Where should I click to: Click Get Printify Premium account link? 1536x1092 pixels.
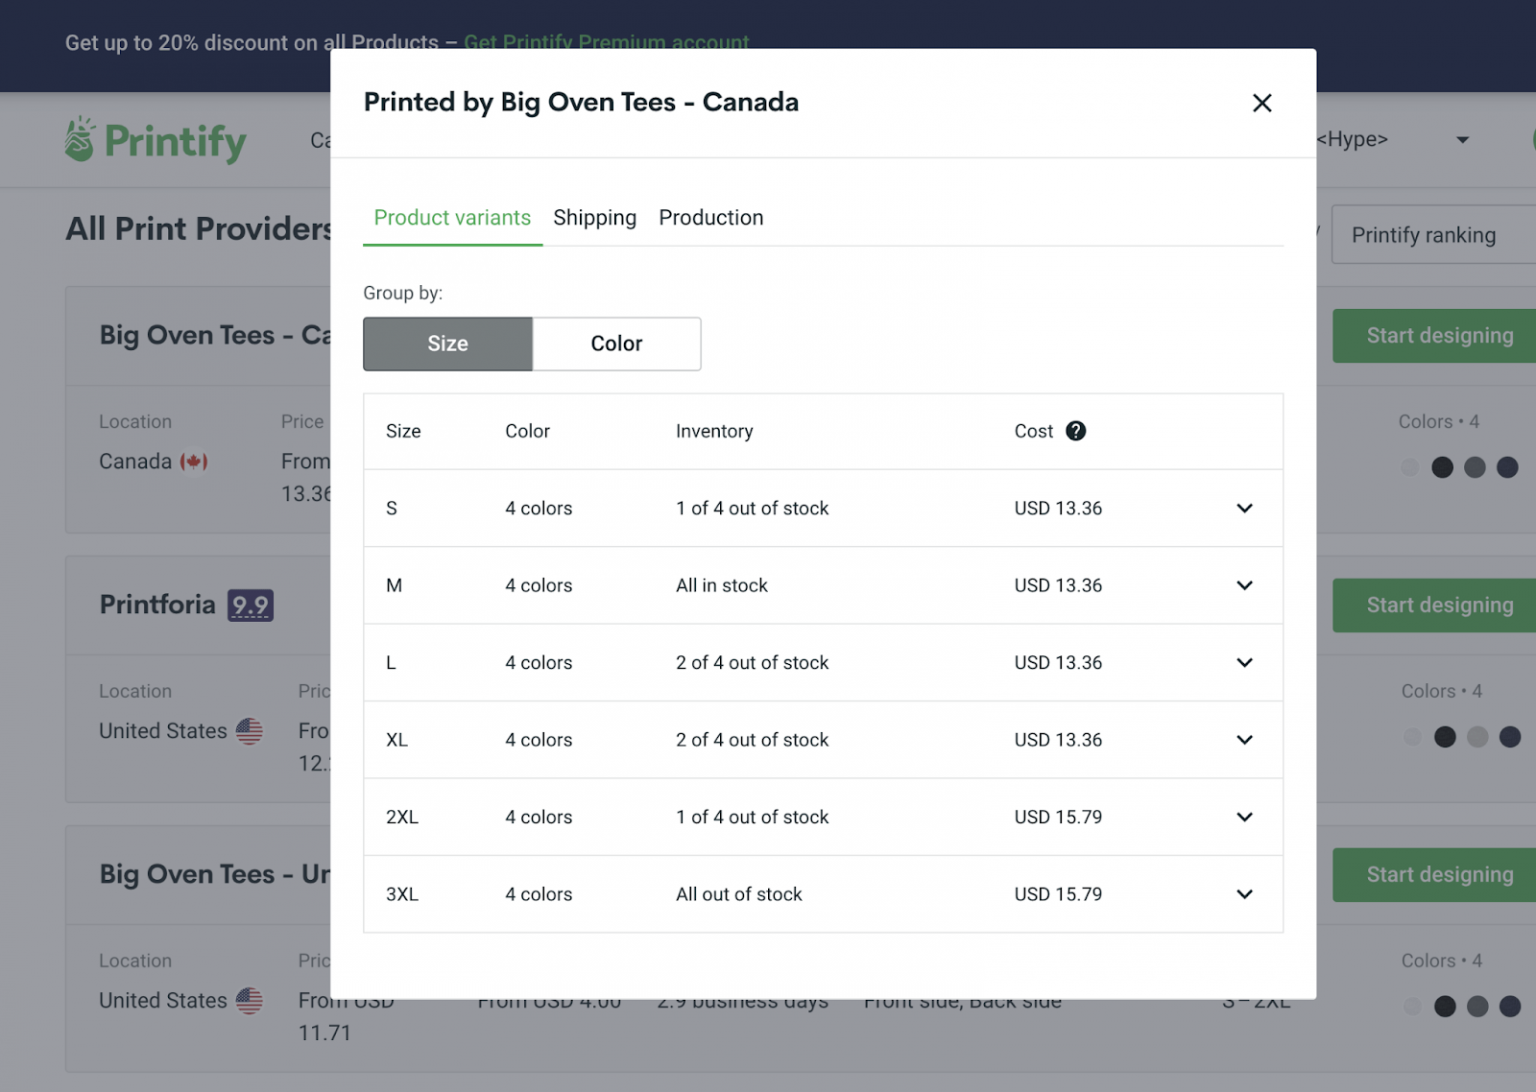[607, 43]
